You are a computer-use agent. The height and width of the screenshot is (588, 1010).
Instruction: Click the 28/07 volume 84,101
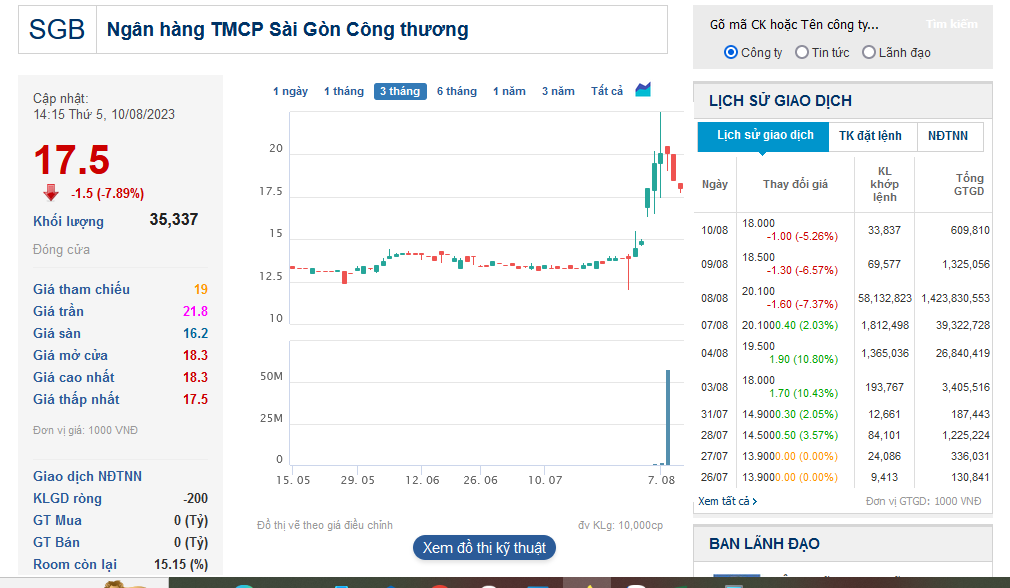coord(884,435)
